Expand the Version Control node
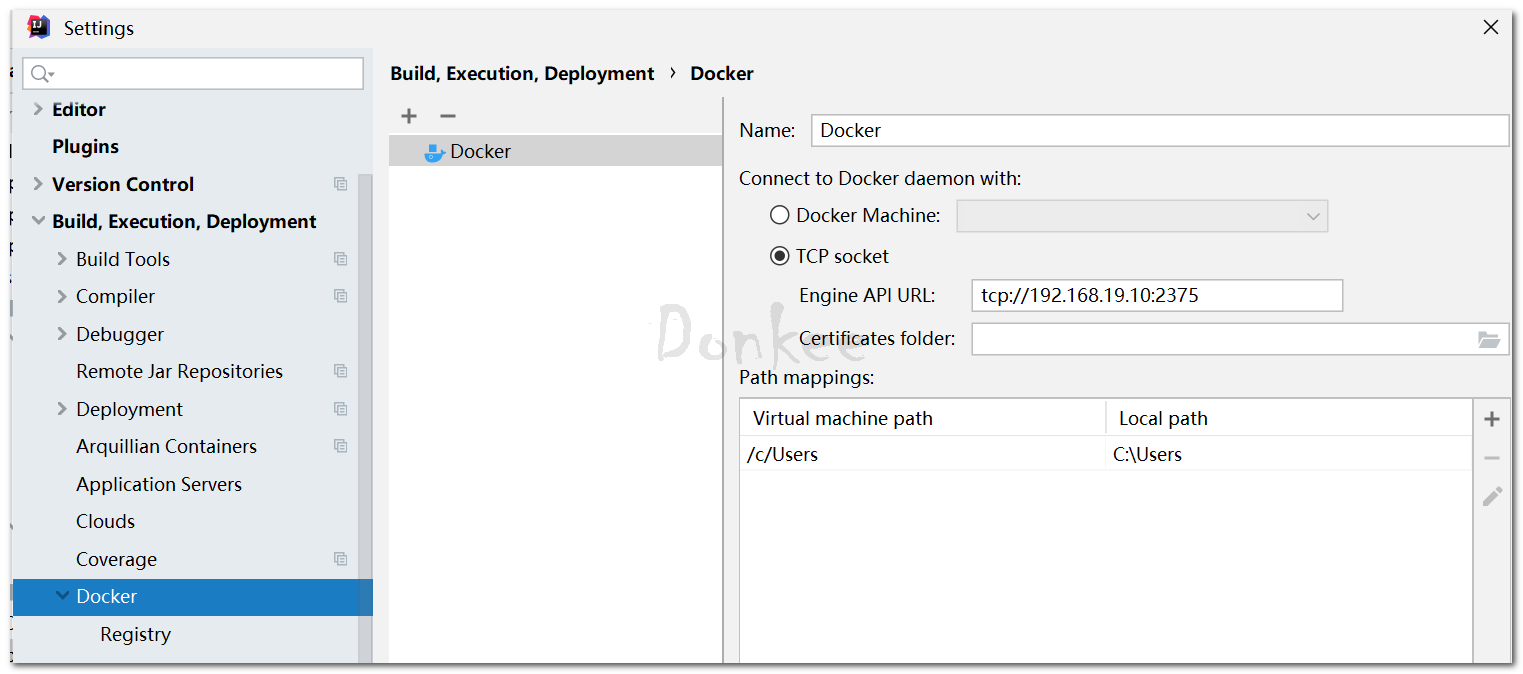 coord(38,184)
